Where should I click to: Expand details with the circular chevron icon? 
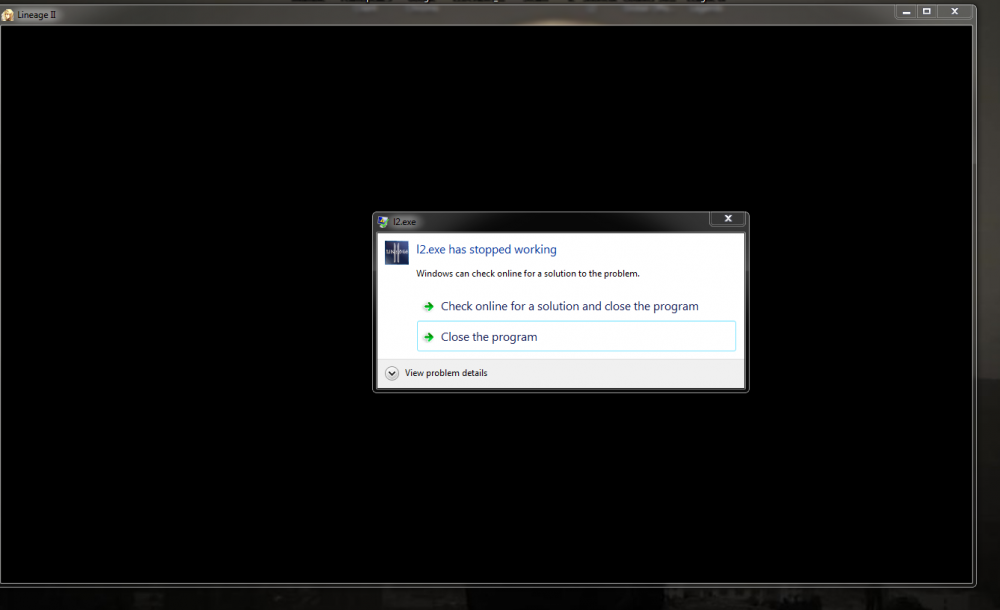392,373
